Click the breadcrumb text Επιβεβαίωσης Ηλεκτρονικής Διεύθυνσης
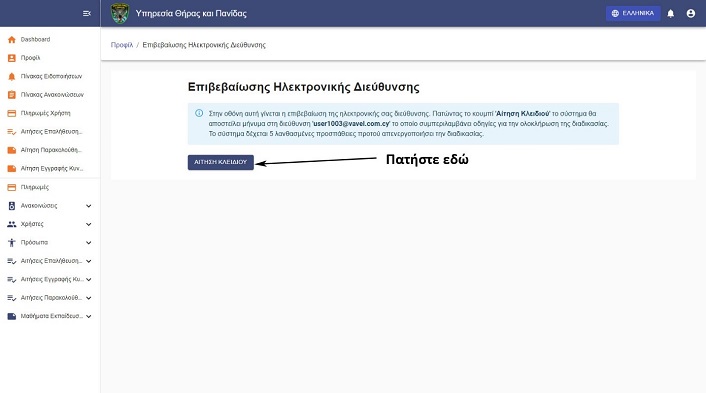This screenshot has height=393, width=706. [204, 45]
